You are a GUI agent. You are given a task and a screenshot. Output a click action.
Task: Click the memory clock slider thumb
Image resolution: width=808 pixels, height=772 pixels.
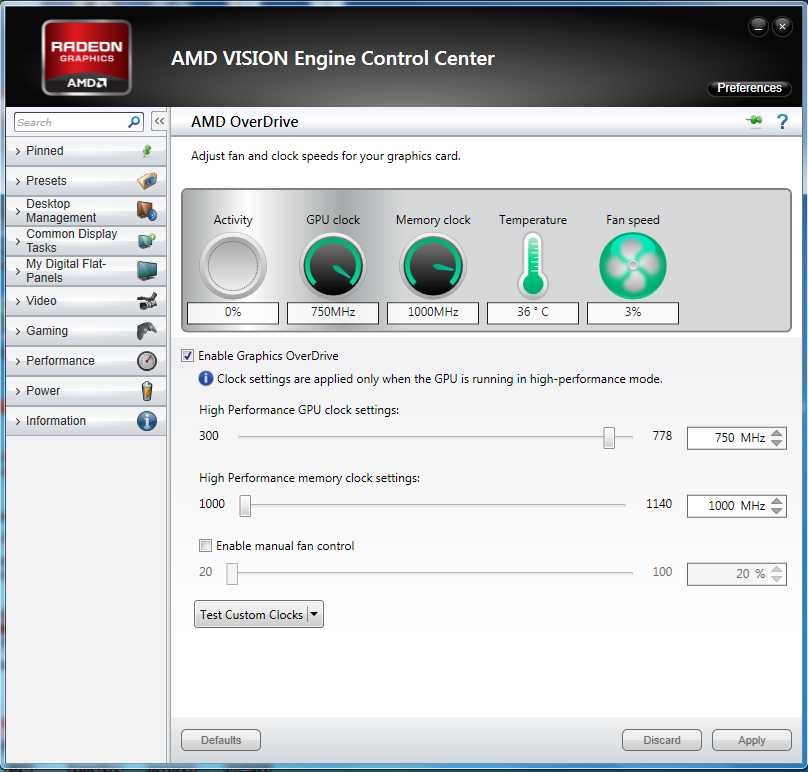click(x=245, y=506)
